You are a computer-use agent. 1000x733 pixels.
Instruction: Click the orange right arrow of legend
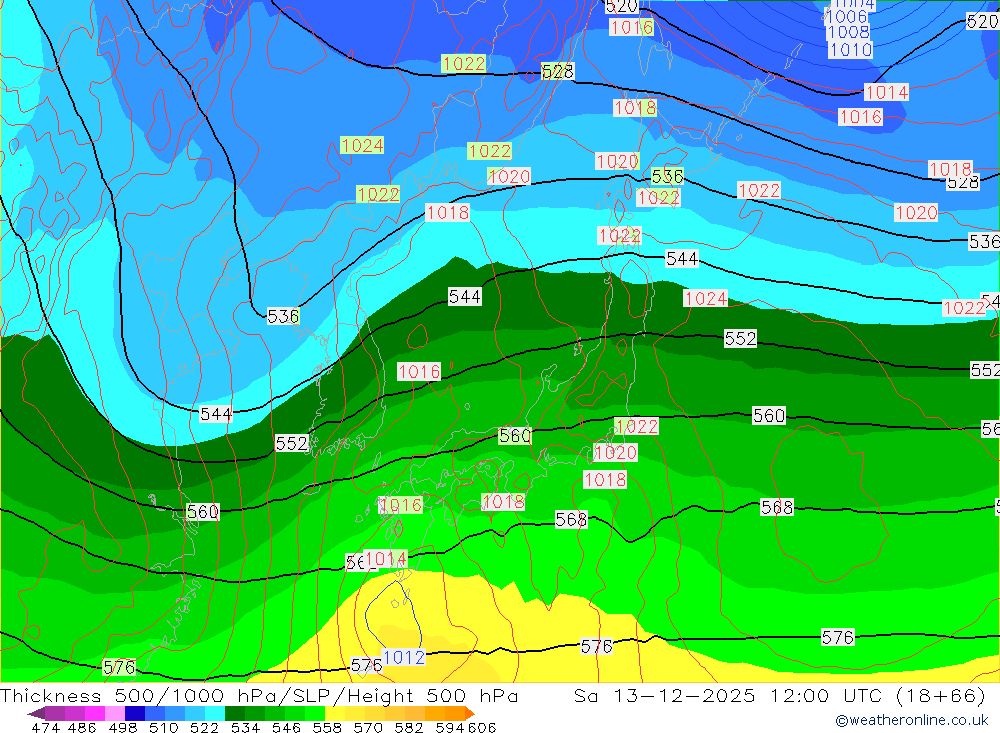click(470, 713)
